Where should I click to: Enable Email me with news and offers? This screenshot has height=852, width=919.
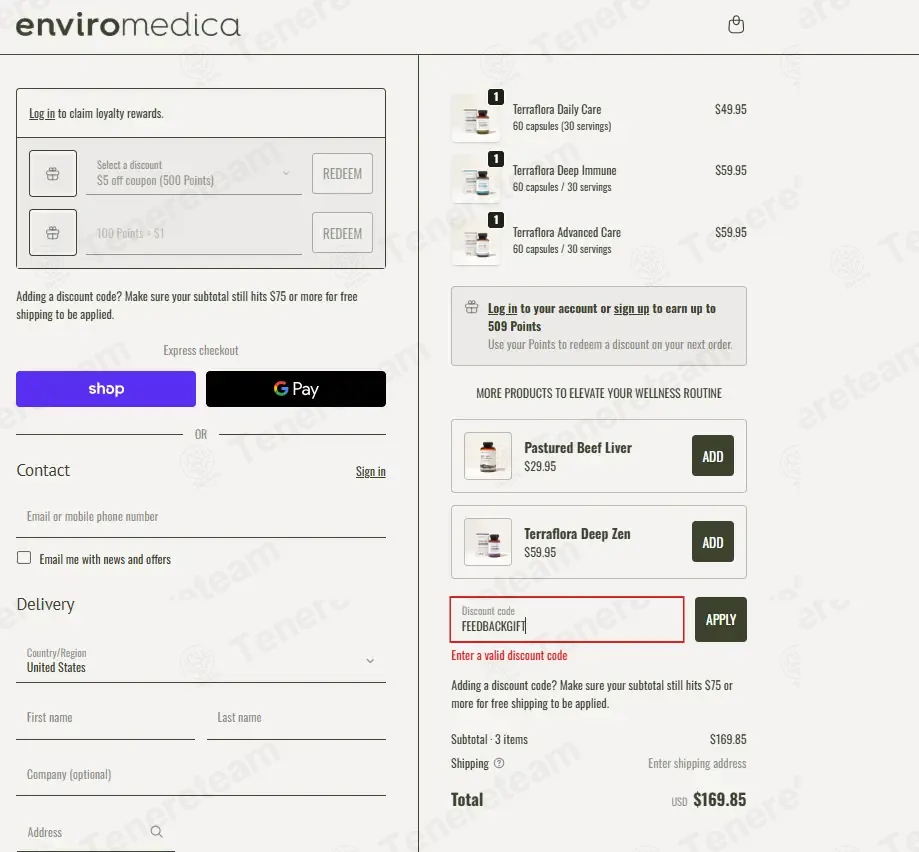tap(24, 558)
